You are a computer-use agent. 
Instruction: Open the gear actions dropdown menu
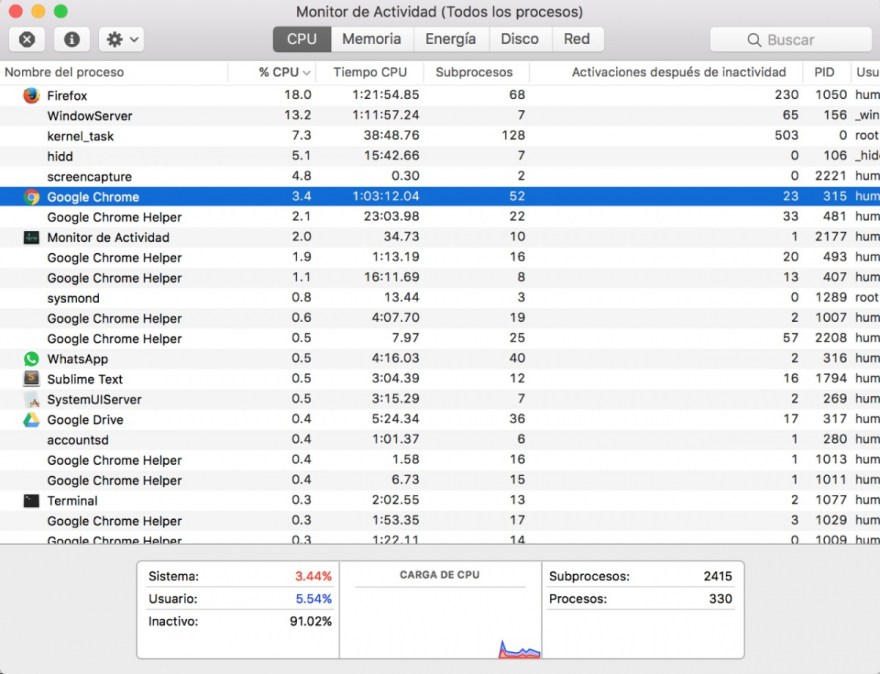pyautogui.click(x=123, y=39)
